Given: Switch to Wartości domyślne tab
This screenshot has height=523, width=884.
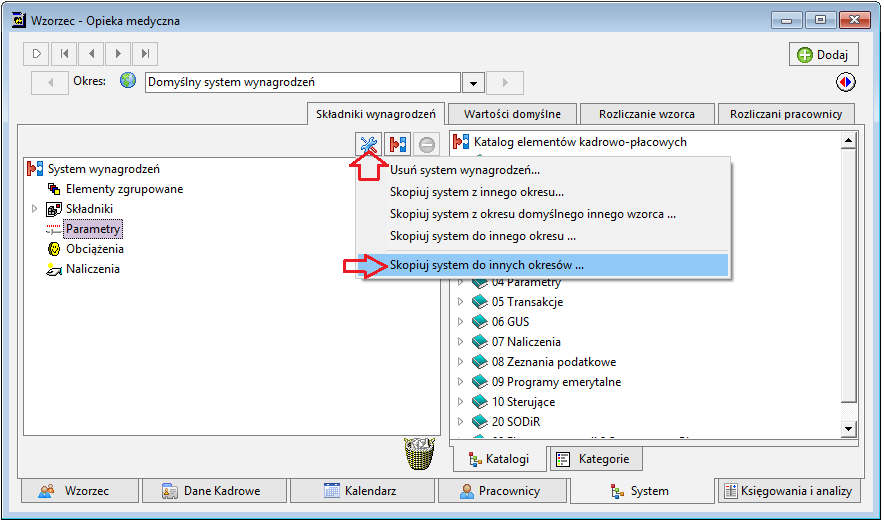Looking at the screenshot, I should coord(512,114).
